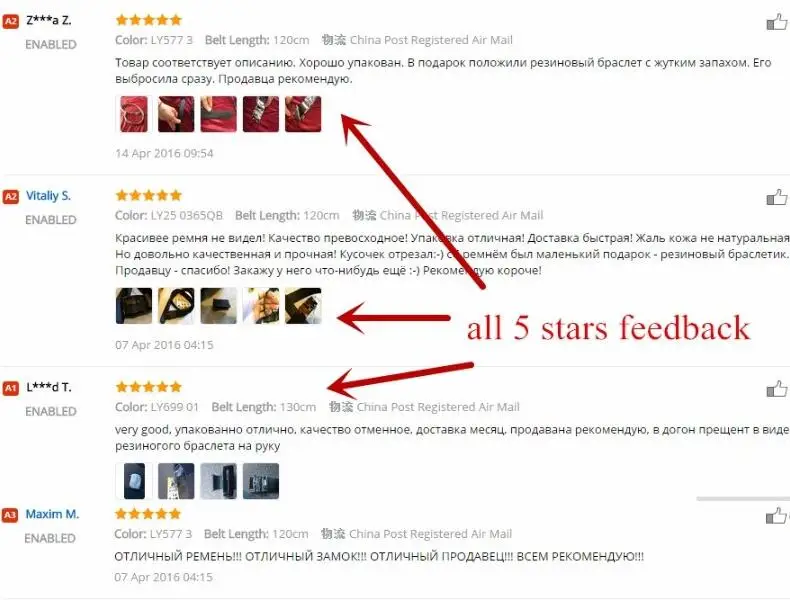Open first photo in L***d T. review

134,481
